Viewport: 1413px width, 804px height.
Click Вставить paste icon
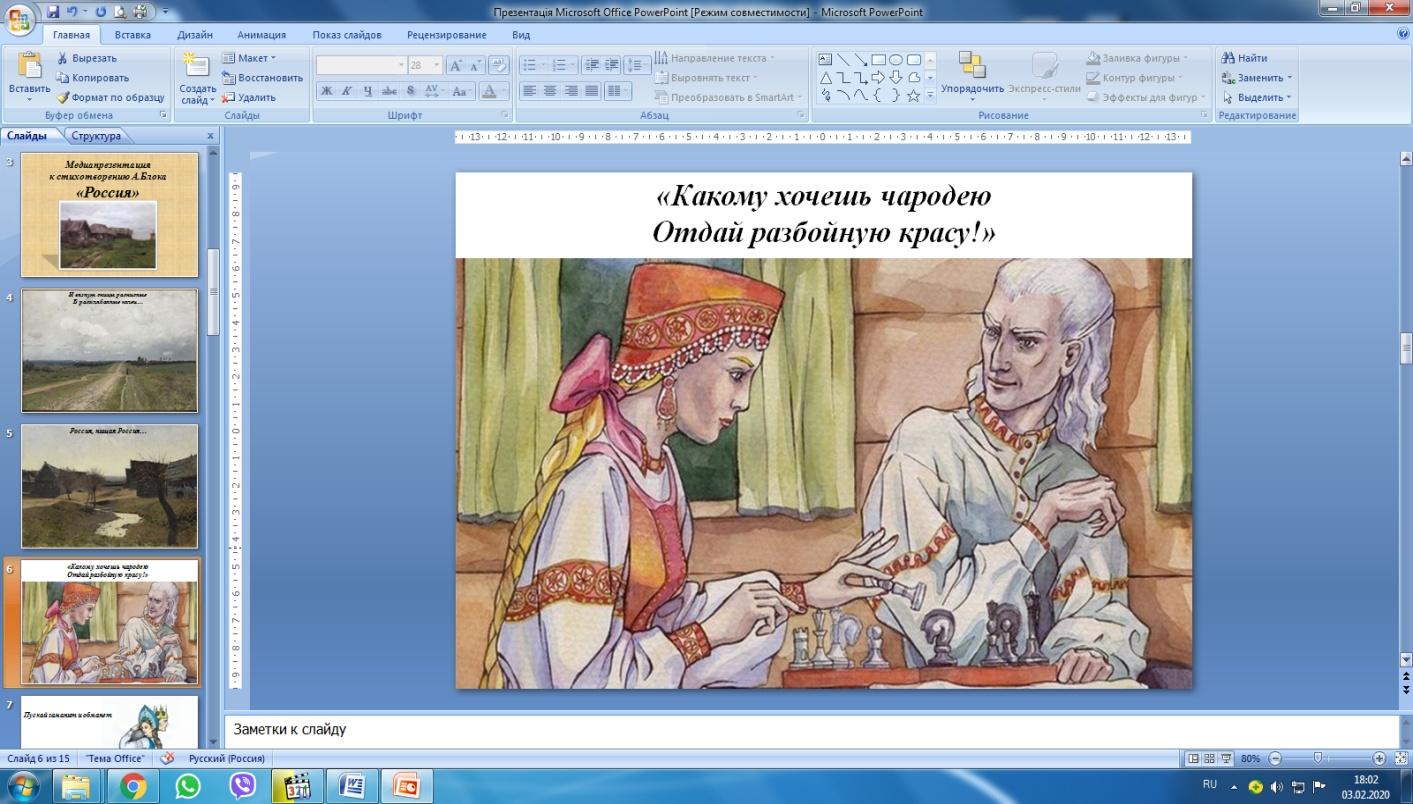click(x=29, y=66)
